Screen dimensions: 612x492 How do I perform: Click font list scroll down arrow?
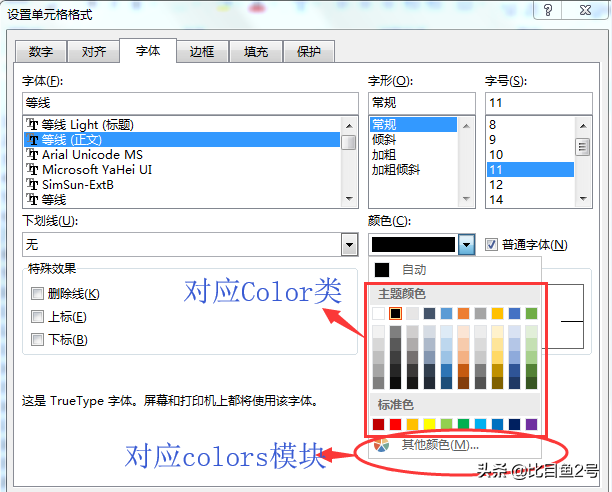pos(349,199)
